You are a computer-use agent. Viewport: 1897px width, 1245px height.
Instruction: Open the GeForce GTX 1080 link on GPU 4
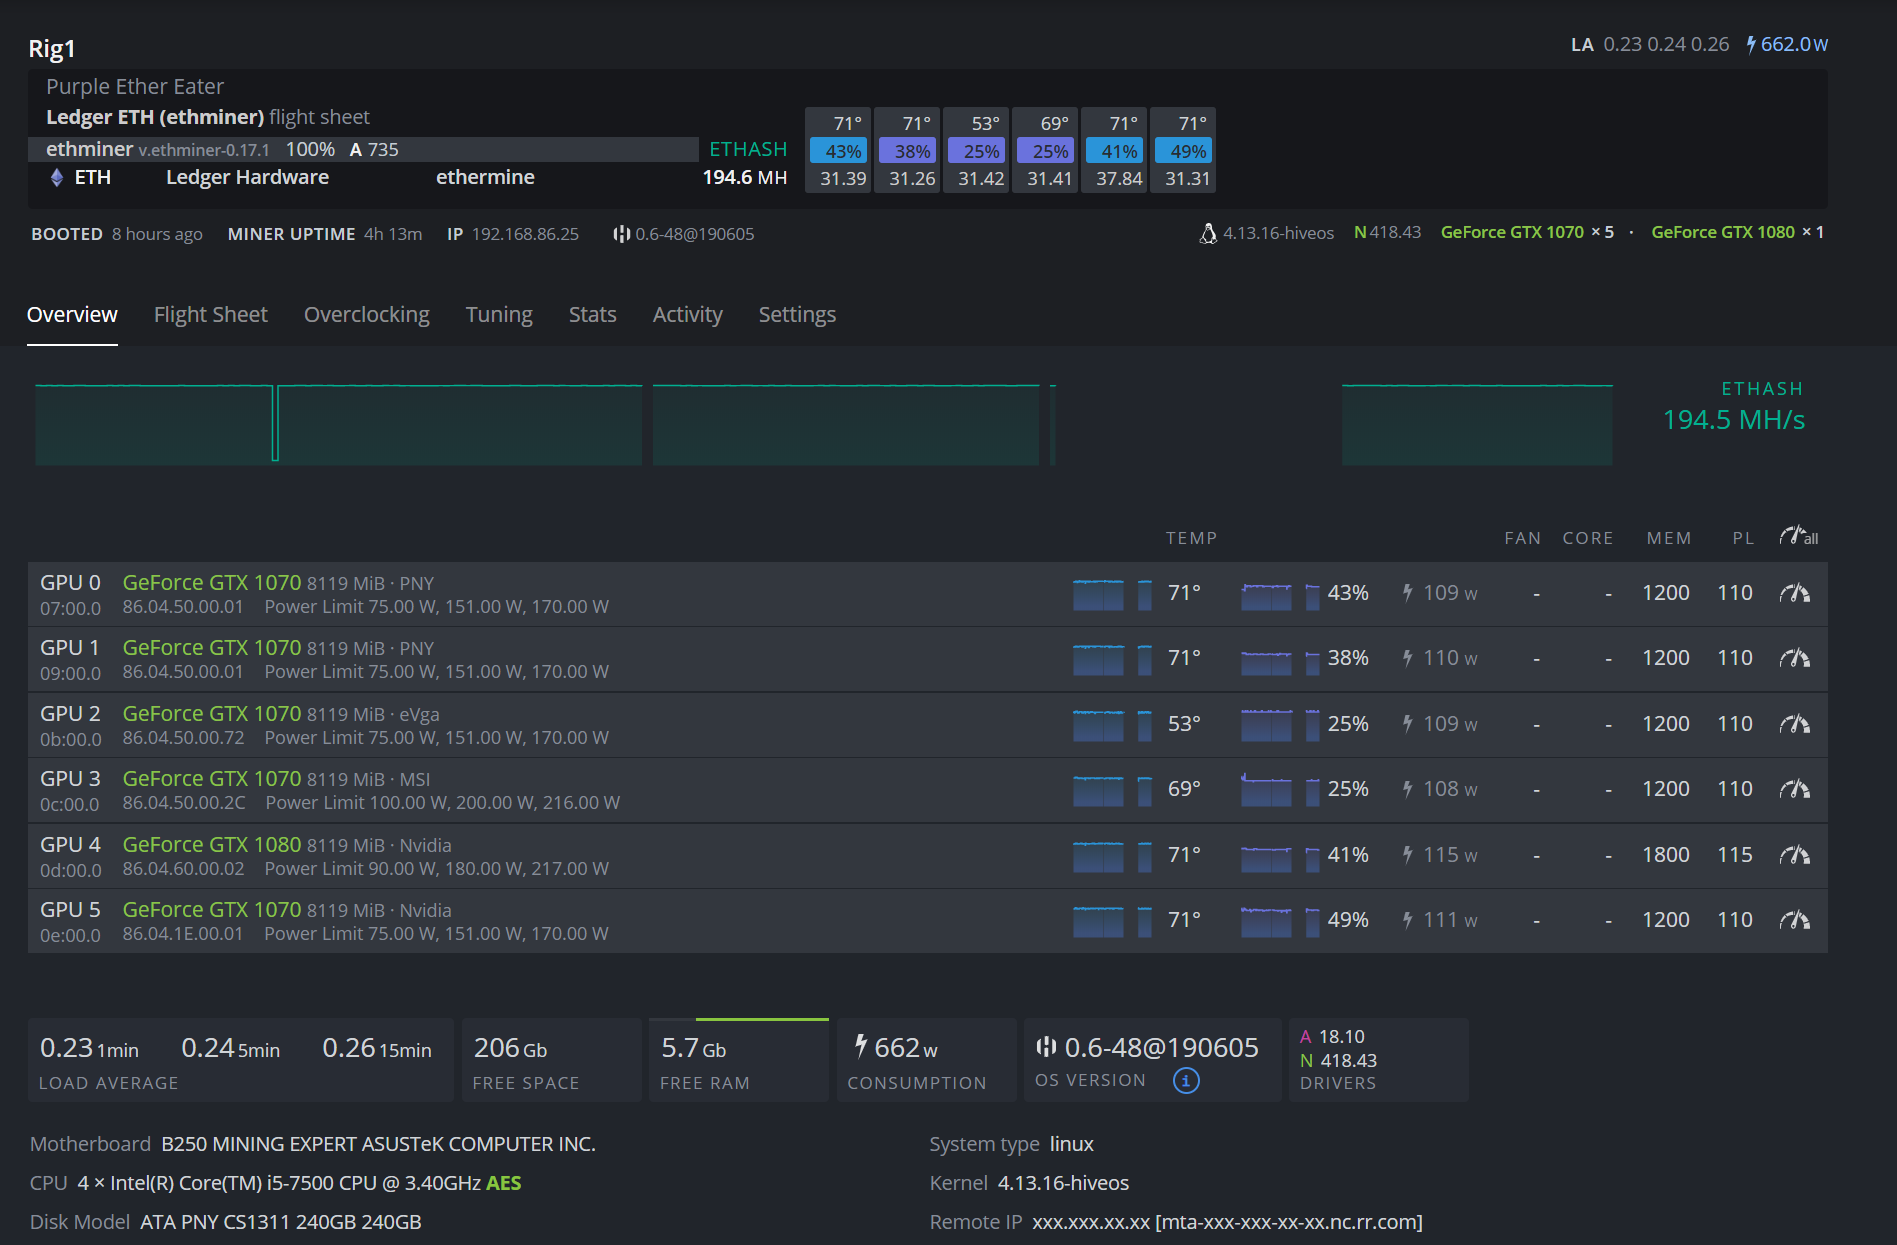[x=212, y=844]
